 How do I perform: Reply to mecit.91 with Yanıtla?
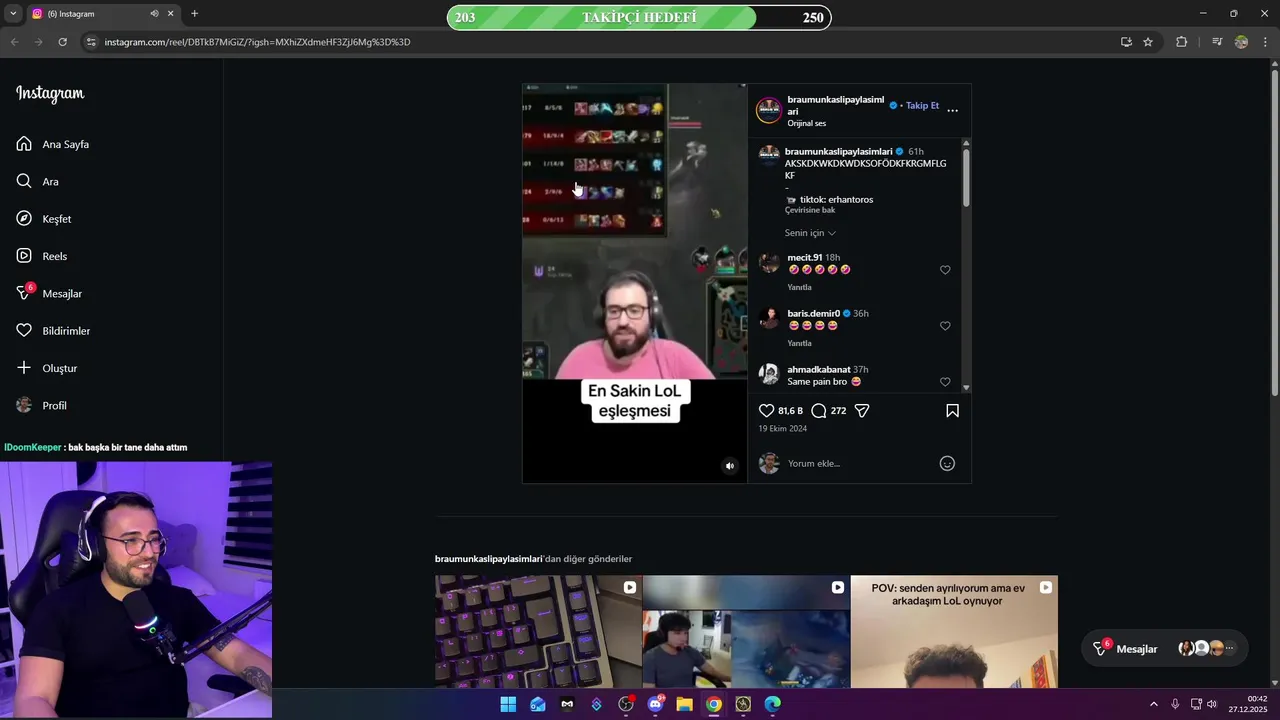pyautogui.click(x=799, y=287)
